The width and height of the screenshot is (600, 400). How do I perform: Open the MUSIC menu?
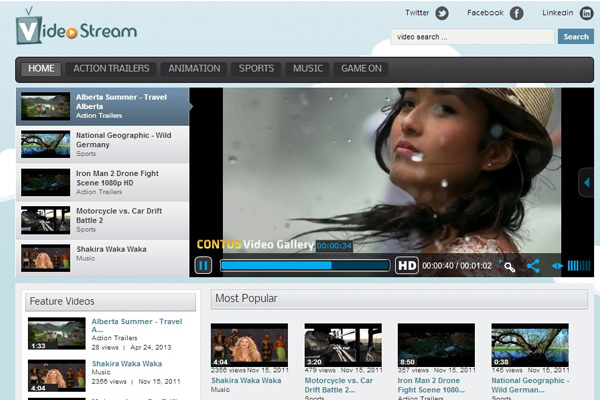pos(308,69)
